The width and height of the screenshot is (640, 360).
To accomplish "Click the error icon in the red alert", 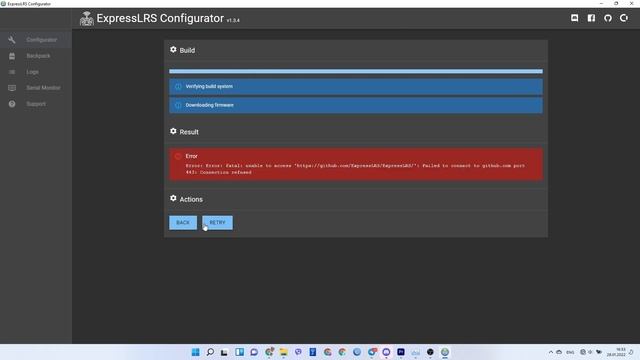I will coord(178,156).
